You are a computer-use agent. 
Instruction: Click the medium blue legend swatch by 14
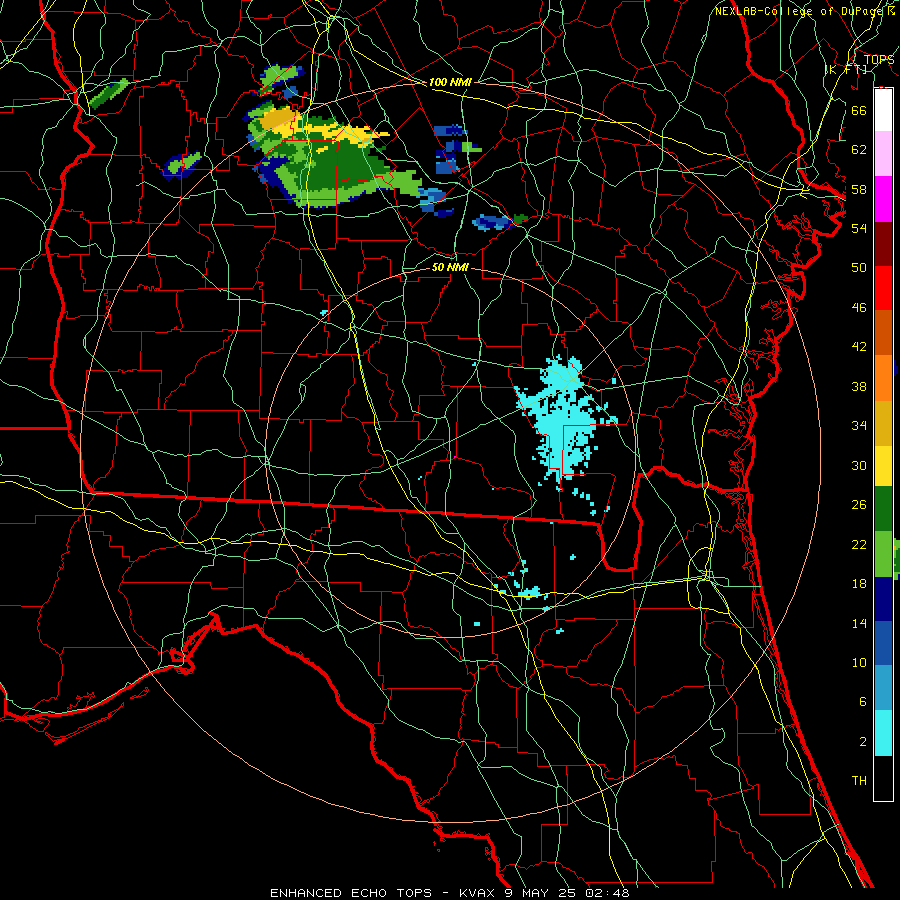(883, 643)
